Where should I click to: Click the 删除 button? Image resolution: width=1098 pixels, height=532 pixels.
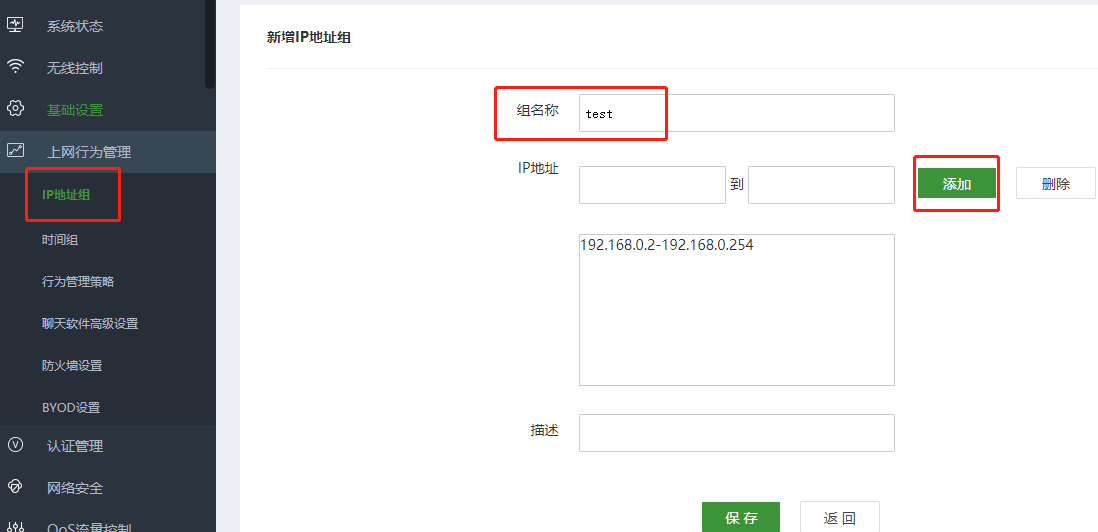tap(1055, 183)
